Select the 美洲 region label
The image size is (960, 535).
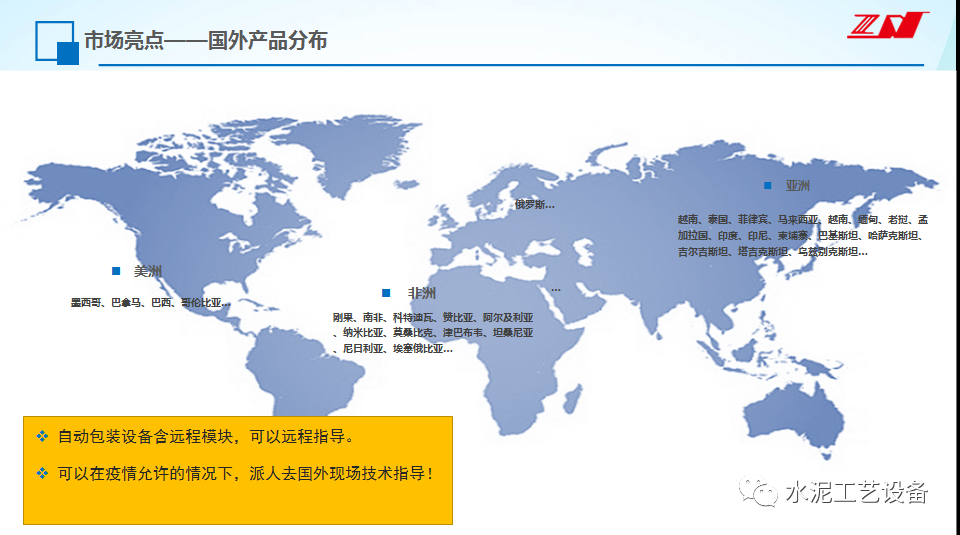pos(148,271)
